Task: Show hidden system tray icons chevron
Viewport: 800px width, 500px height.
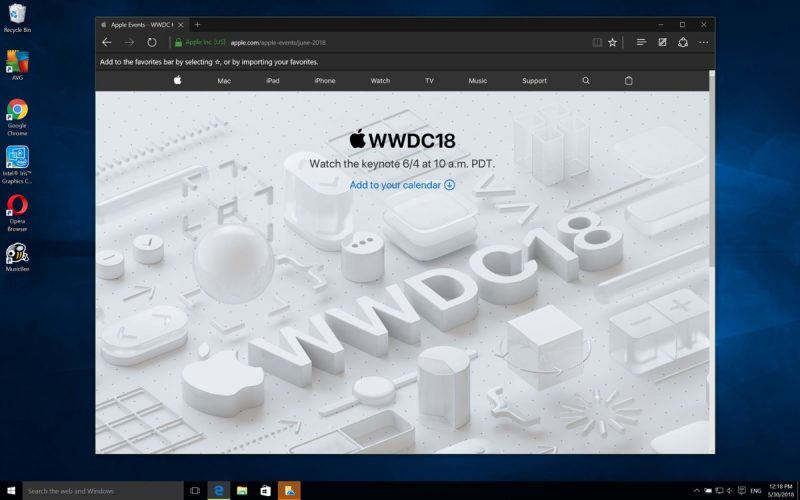Action: 697,491
